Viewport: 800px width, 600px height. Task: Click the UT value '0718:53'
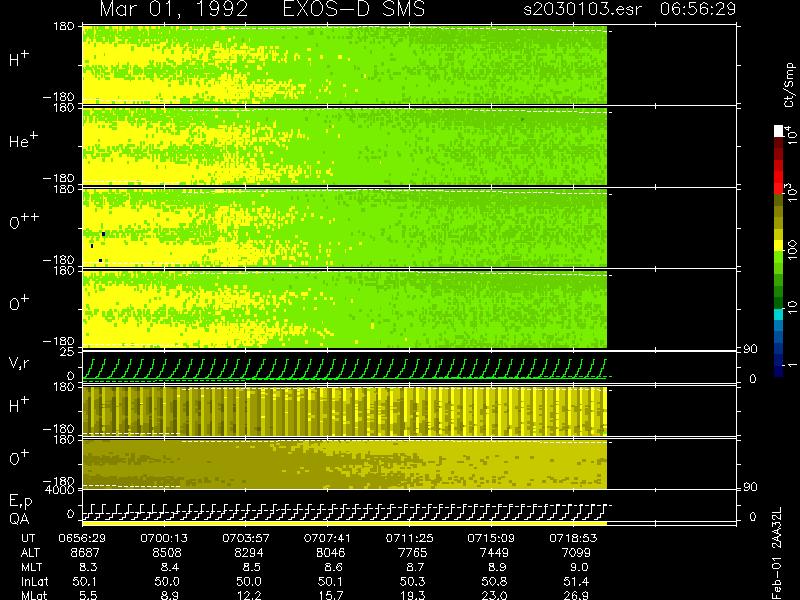[572, 538]
